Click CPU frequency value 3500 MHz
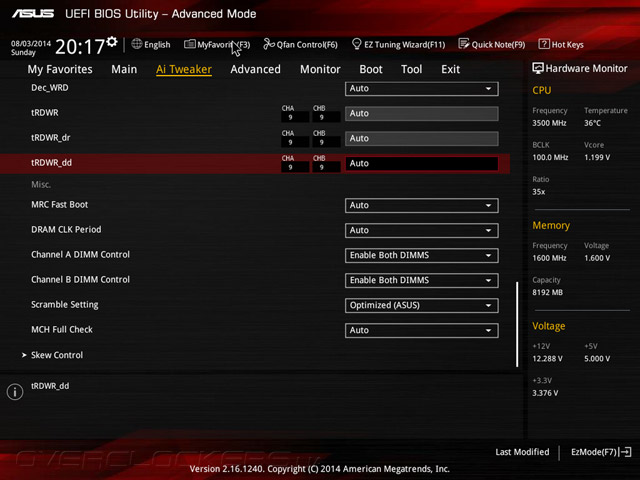640x480 pixels. pos(549,123)
